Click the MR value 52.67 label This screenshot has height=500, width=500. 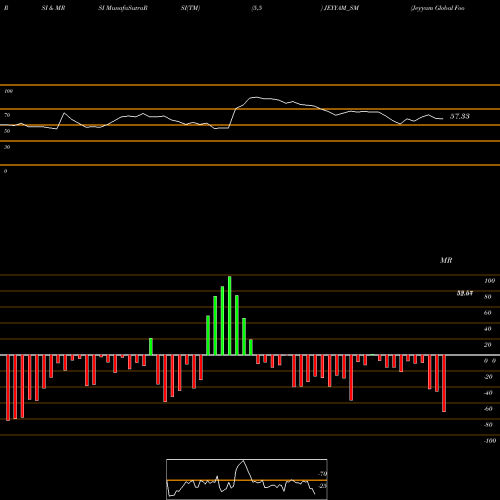(x=465, y=293)
